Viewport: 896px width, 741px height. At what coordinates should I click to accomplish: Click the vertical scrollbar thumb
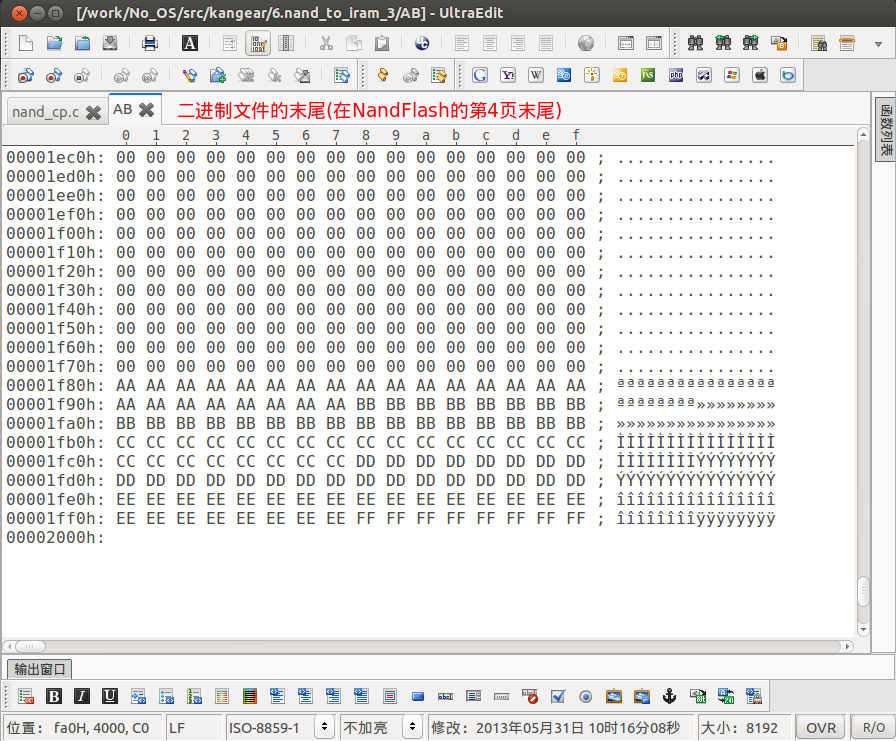tap(863, 592)
